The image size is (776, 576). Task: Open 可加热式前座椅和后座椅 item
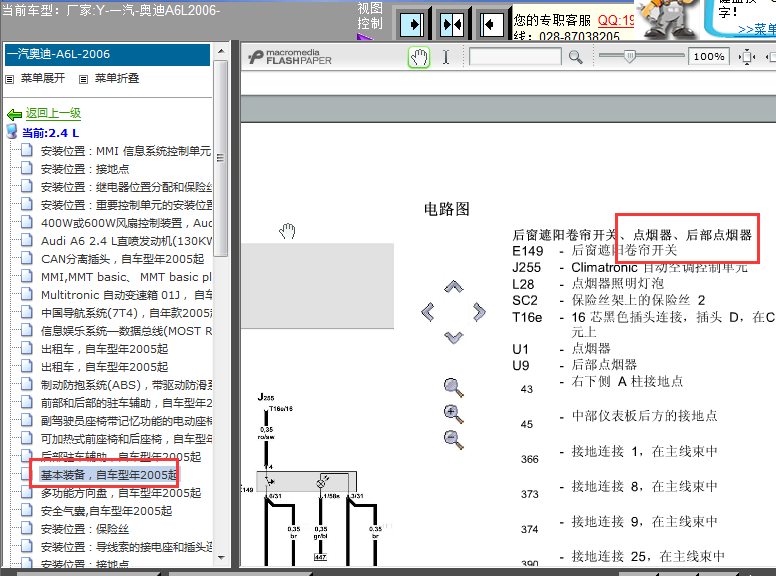126,439
